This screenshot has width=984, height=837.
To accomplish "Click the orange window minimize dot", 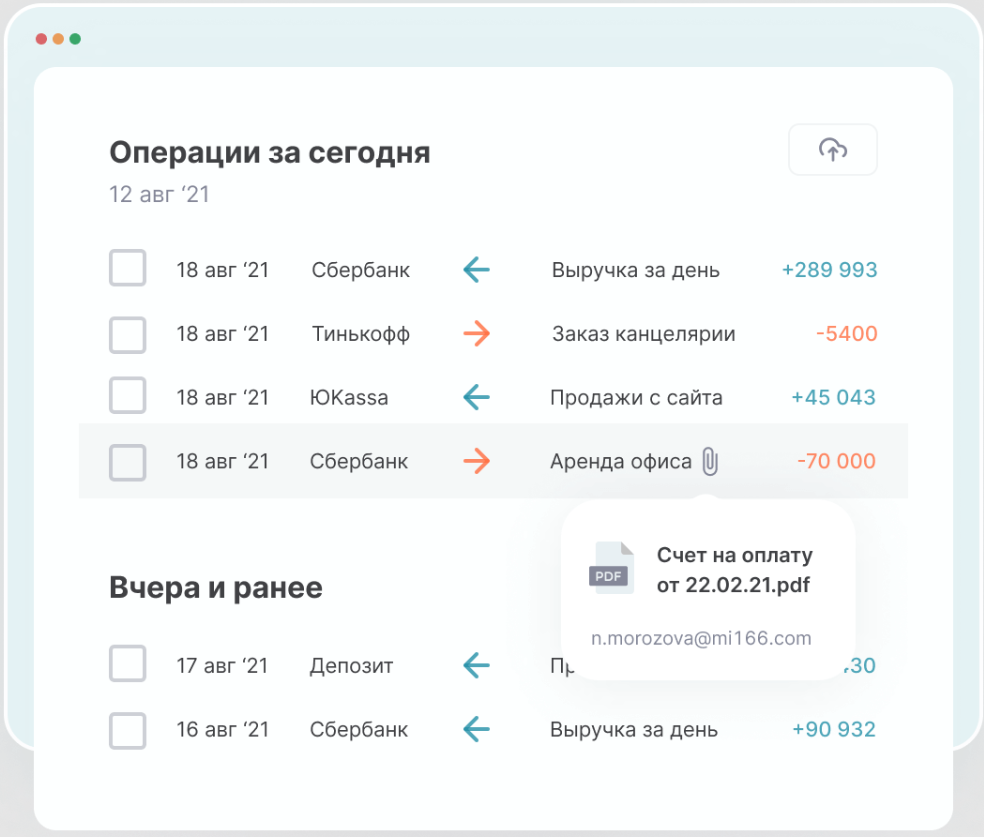I will [58, 39].
